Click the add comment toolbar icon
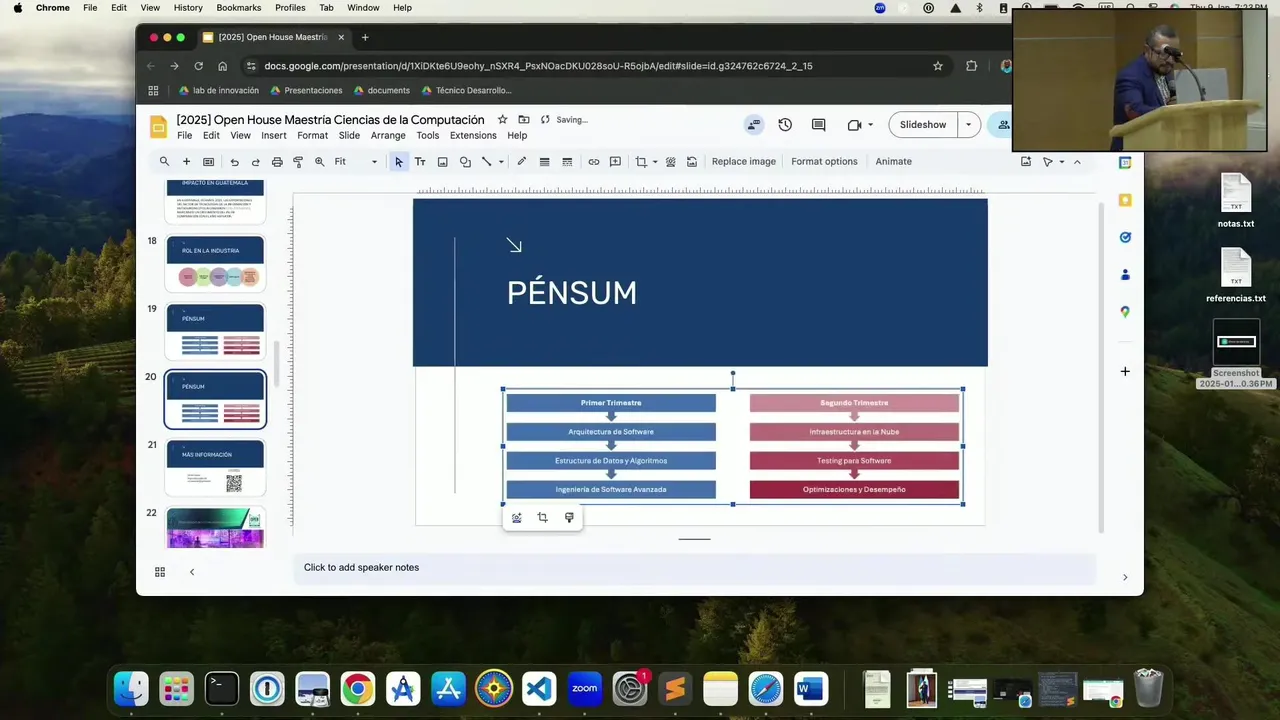Viewport: 1280px width, 720px height. [615, 161]
